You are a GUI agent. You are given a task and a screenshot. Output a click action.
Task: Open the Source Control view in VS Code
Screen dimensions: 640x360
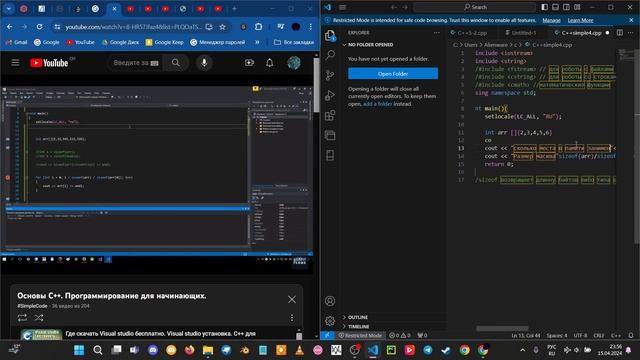pyautogui.click(x=330, y=75)
